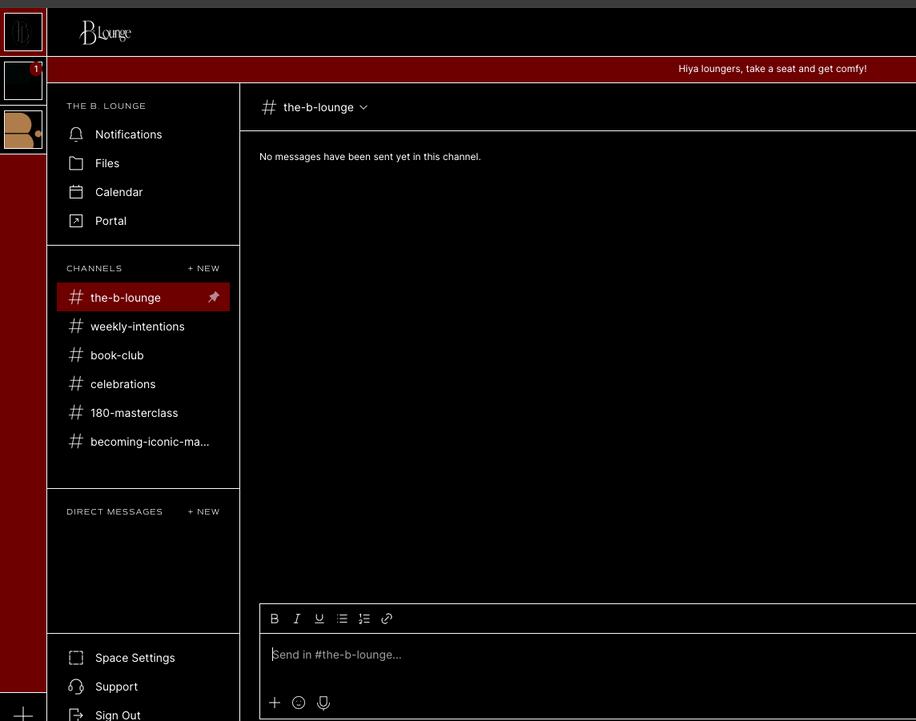Viewport: 916px width, 721px height.
Task: Click the Notifications bell icon
Action: [76, 134]
